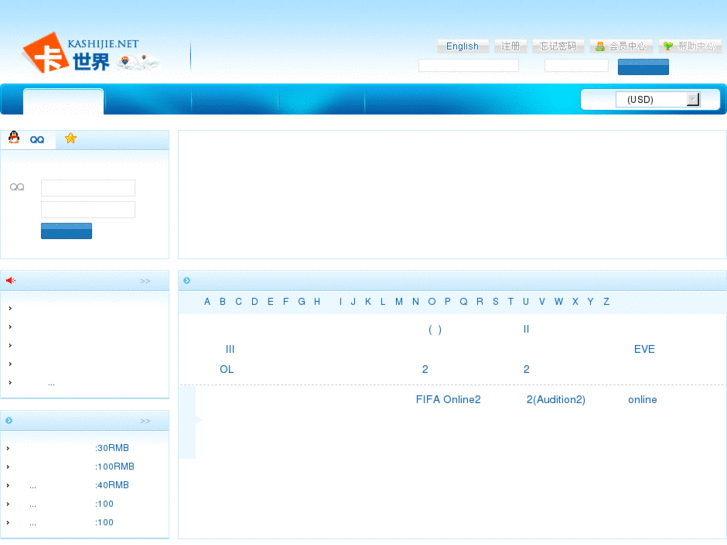Select the highlighted first navigation tab
The width and height of the screenshot is (727, 545).
point(63,101)
